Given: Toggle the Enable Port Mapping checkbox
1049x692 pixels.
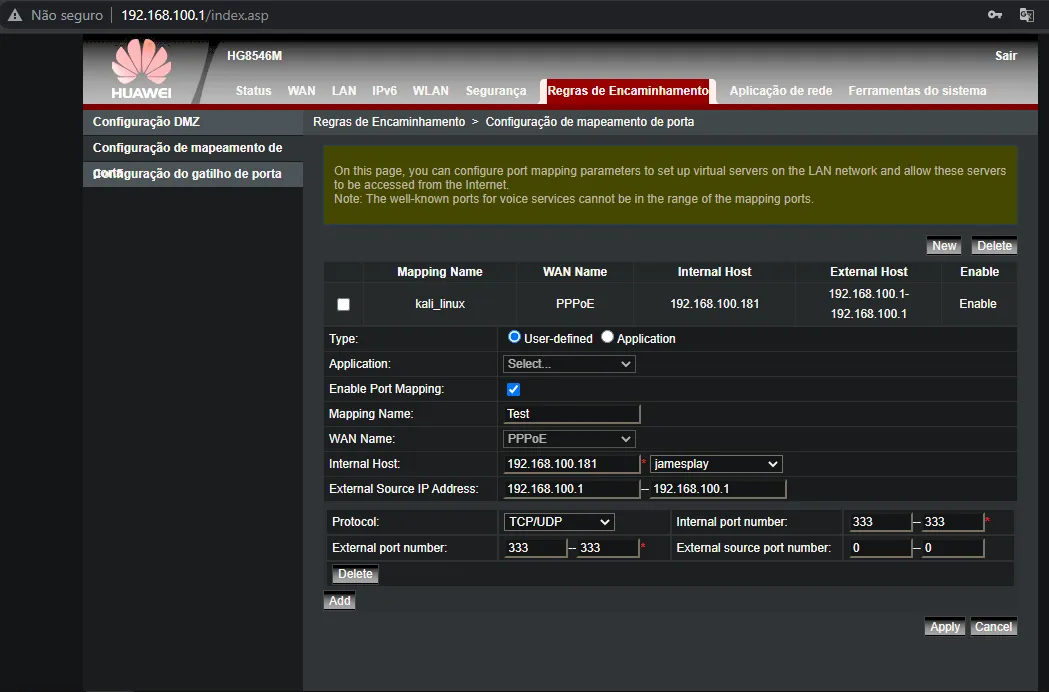Looking at the screenshot, I should pos(514,389).
